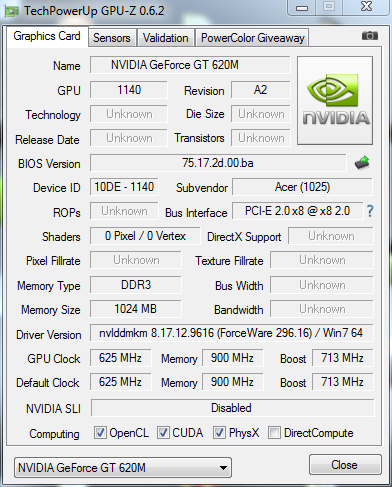Click the Default Clock field 625 MHz
This screenshot has height=487, width=392.
point(121,382)
